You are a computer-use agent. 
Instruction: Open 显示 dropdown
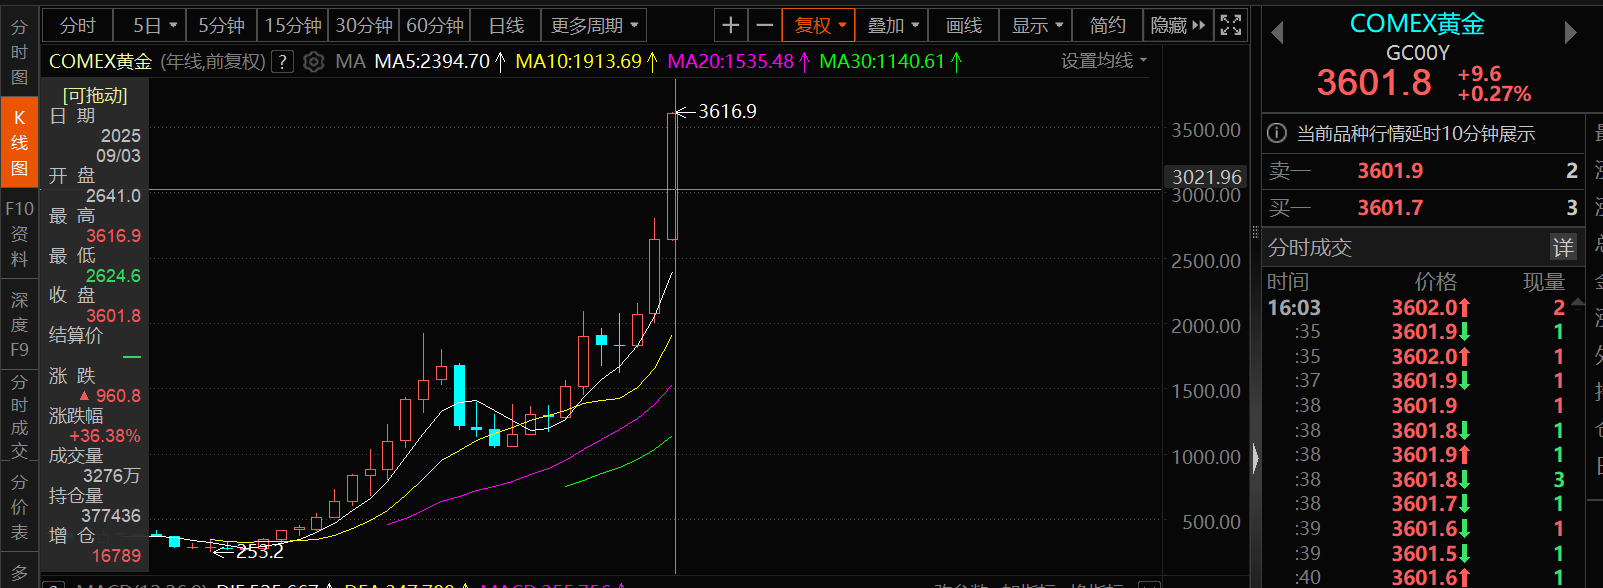(x=1036, y=25)
